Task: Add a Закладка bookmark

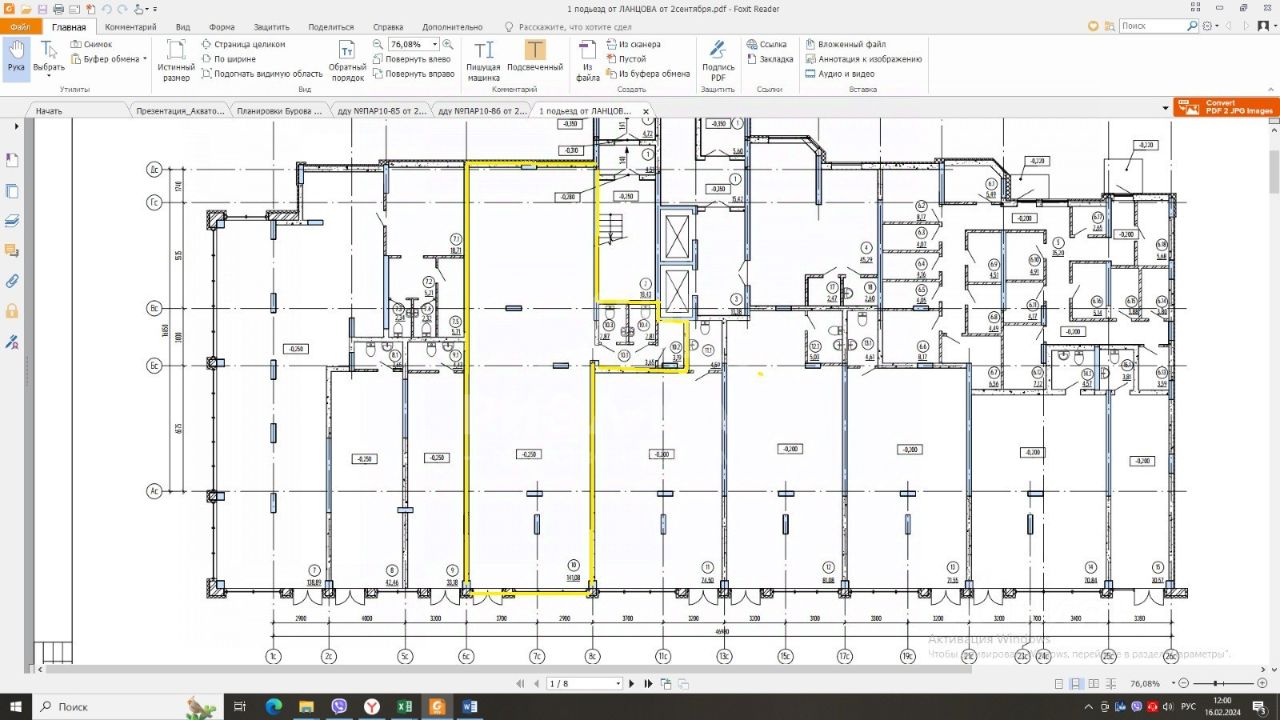Action: point(769,59)
